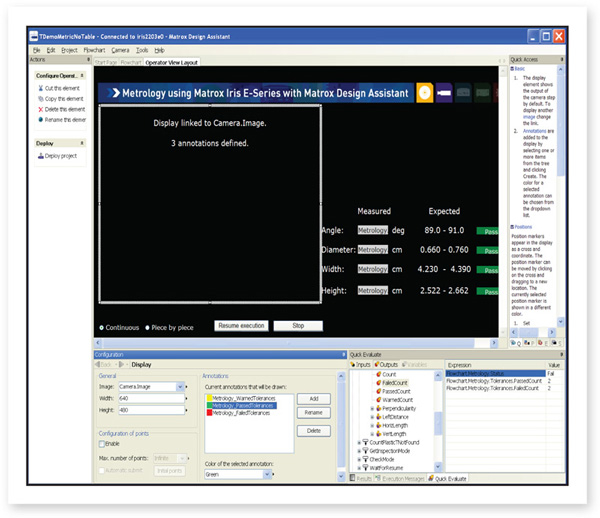
Task: Click the VertLength node icon
Action: click(379, 433)
